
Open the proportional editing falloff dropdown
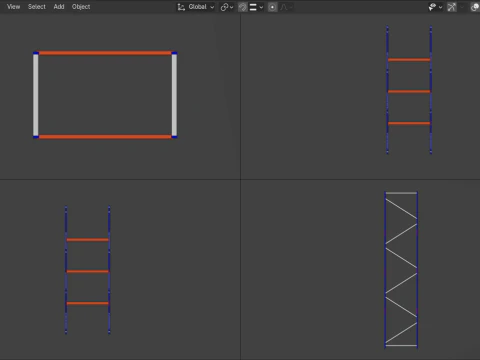click(x=286, y=7)
